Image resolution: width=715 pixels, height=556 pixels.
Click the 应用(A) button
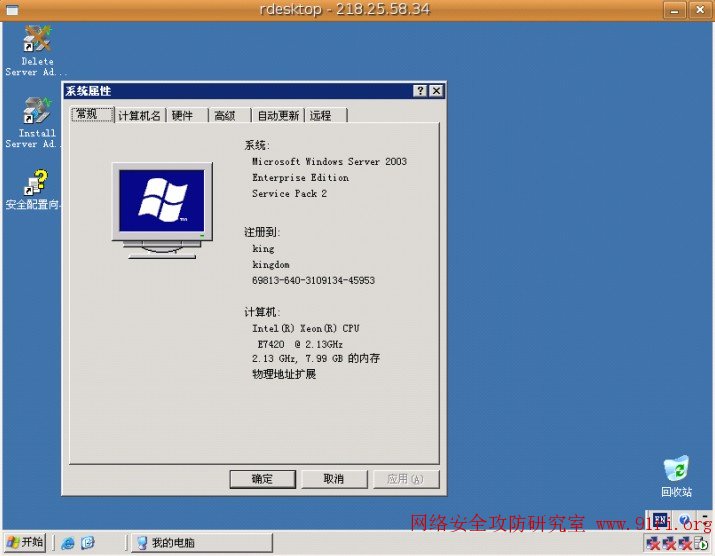[x=405, y=479]
